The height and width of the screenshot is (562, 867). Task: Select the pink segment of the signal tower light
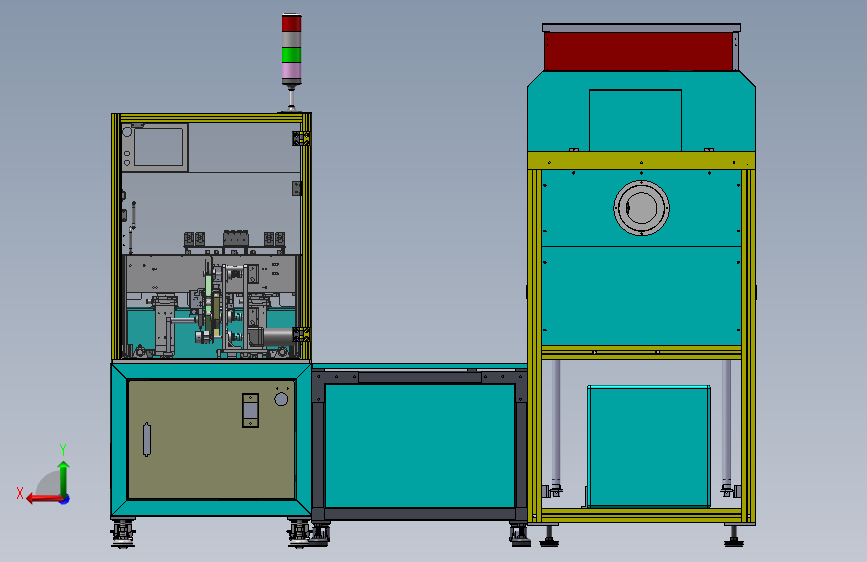tap(291, 71)
